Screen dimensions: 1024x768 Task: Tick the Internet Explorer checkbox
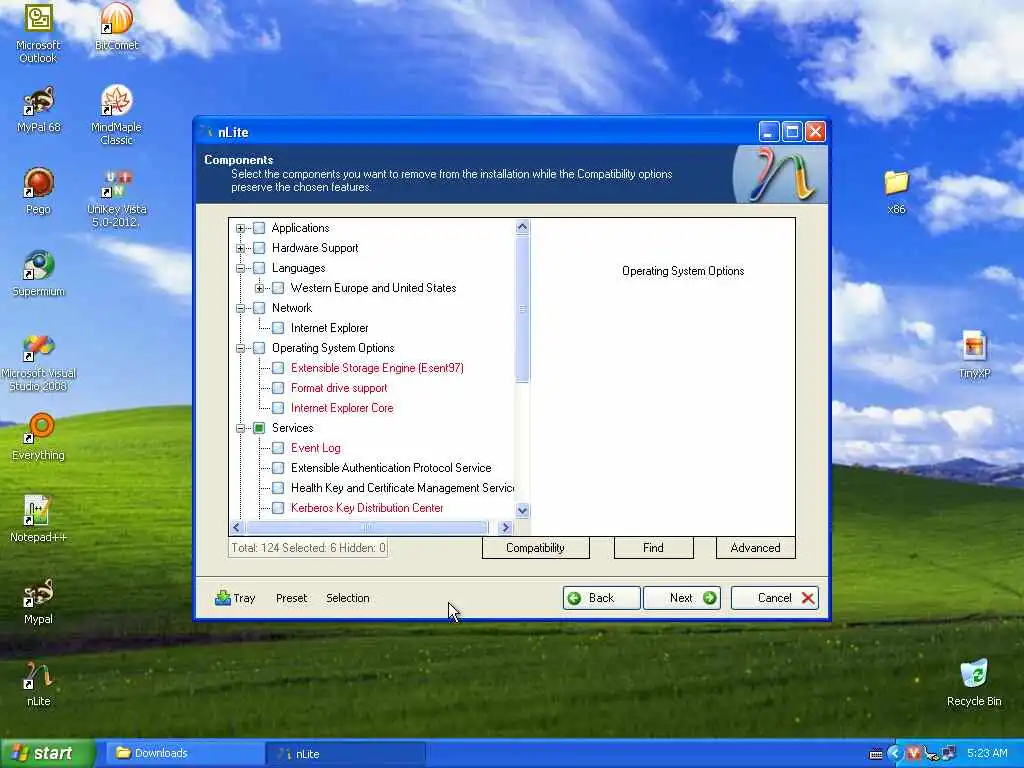tap(278, 328)
